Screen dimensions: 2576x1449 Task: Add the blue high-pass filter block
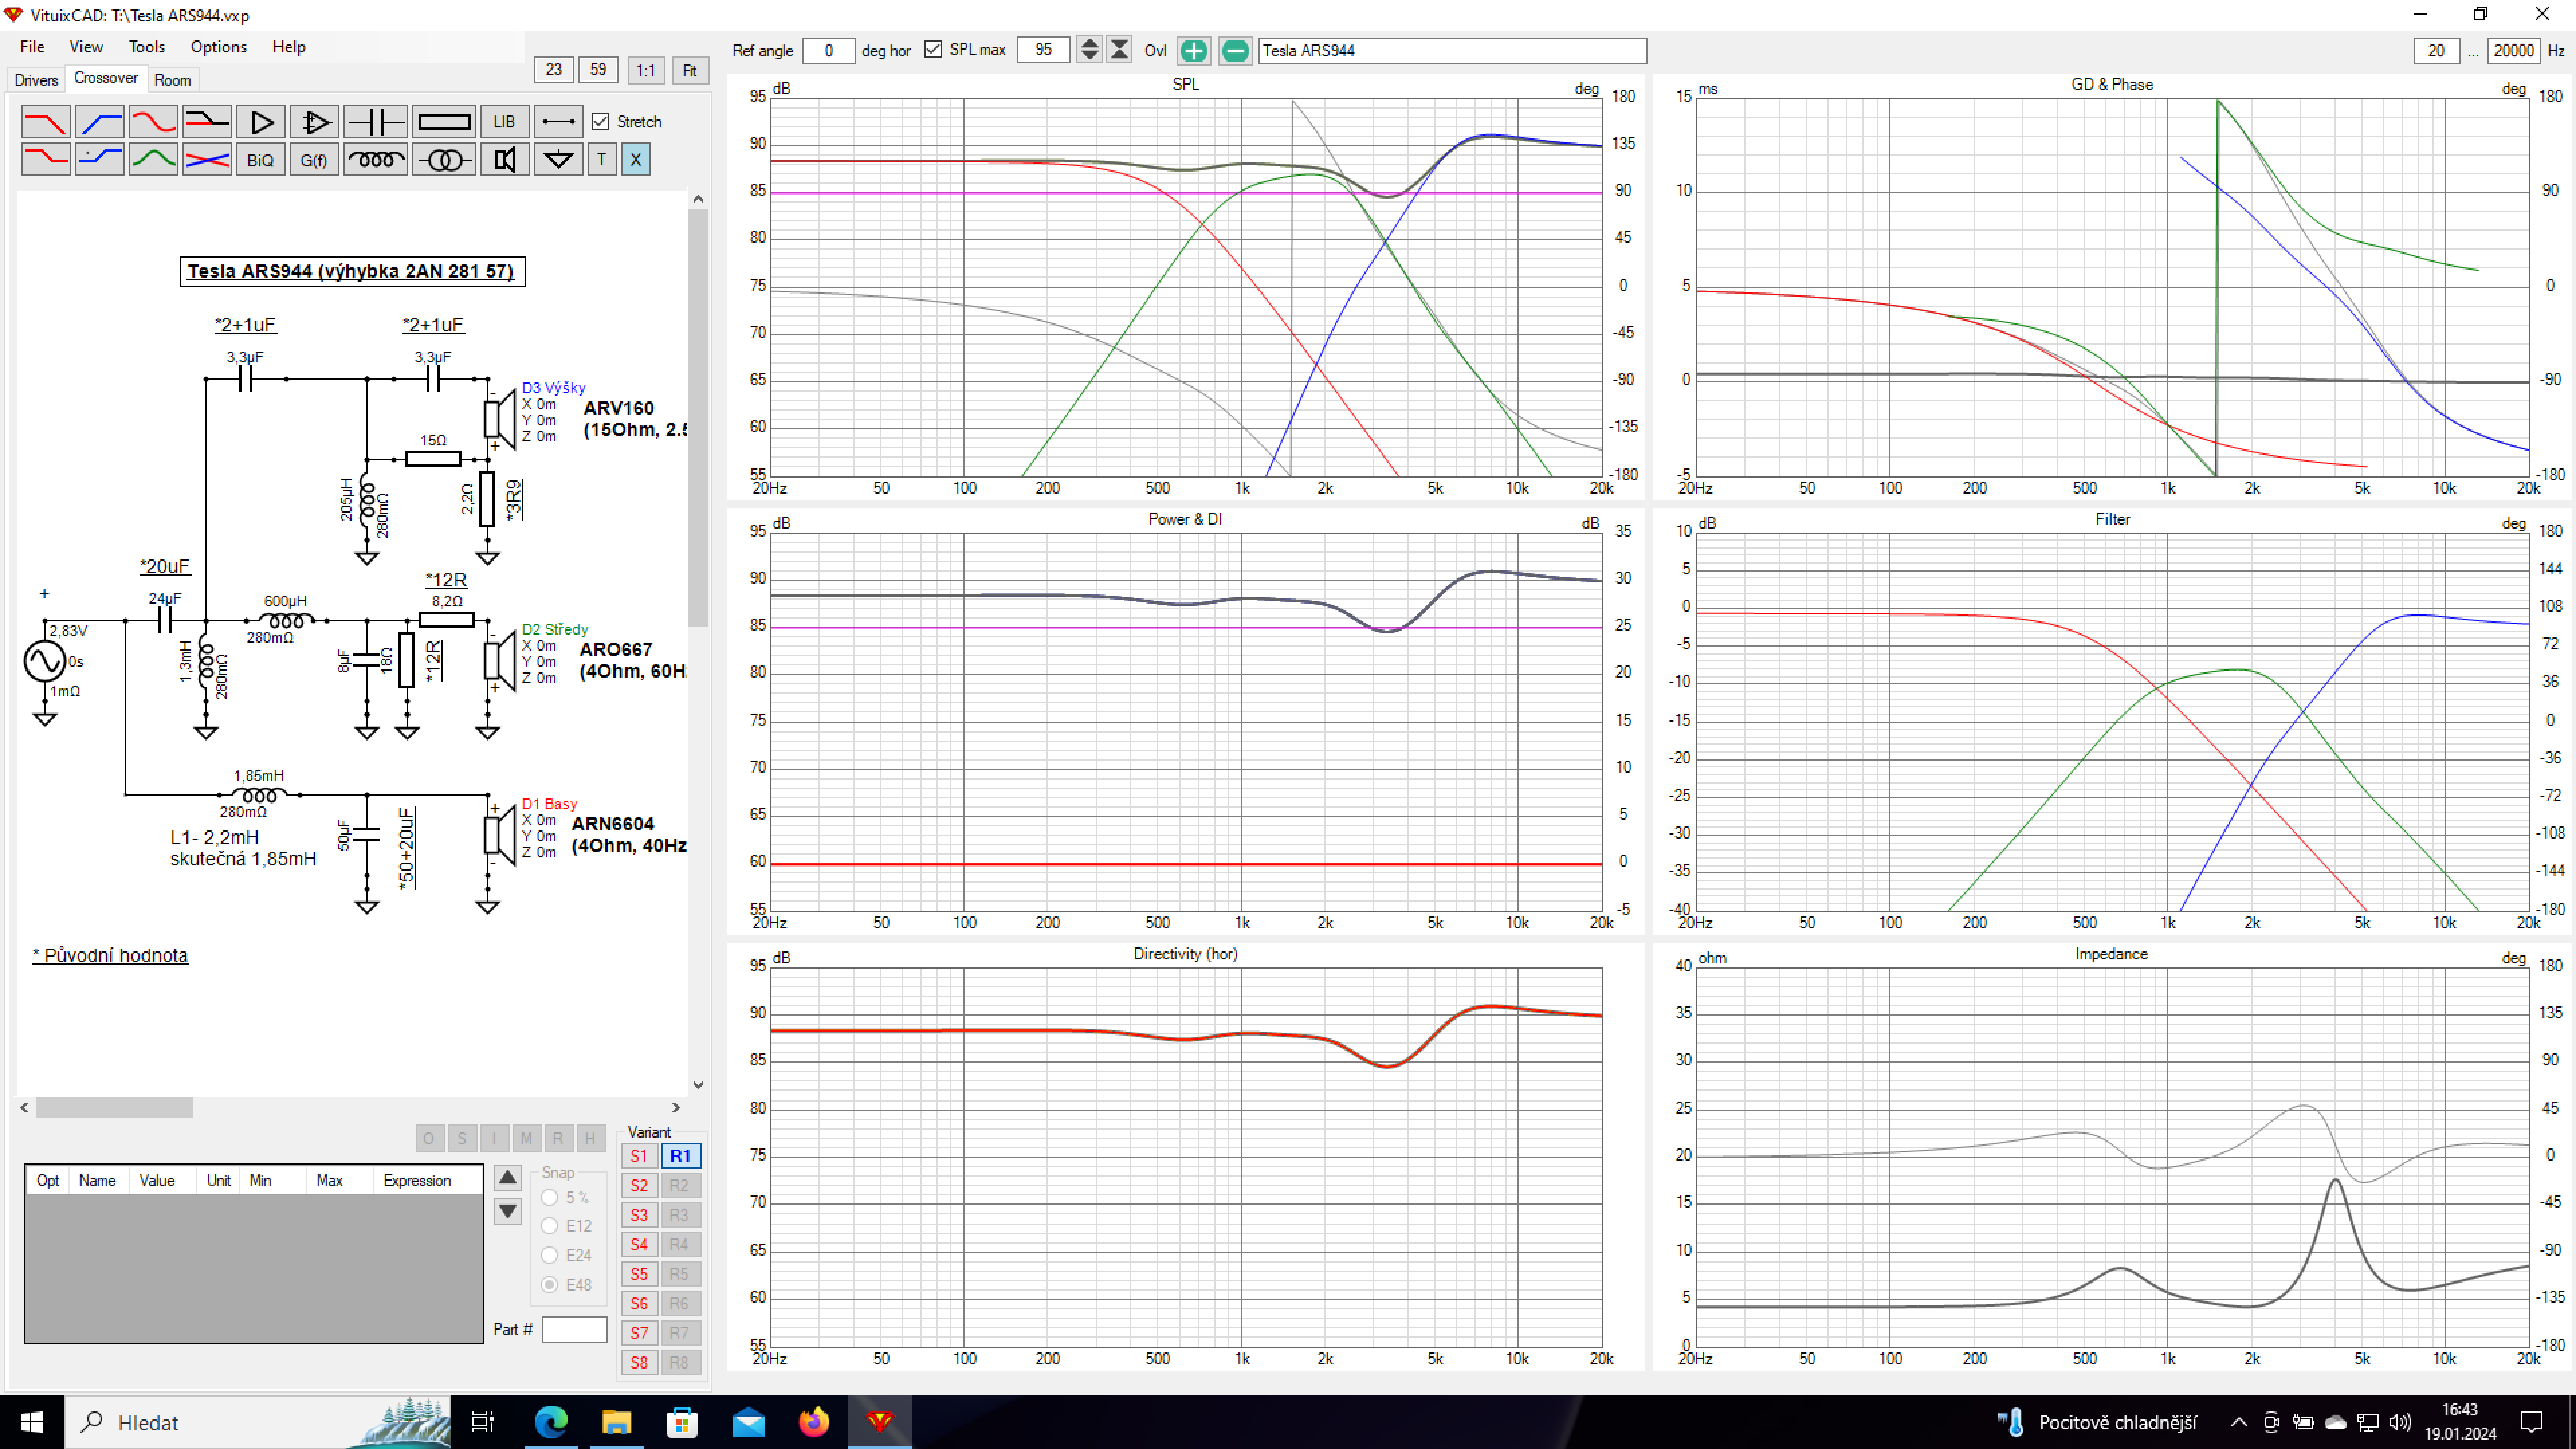tap(100, 122)
